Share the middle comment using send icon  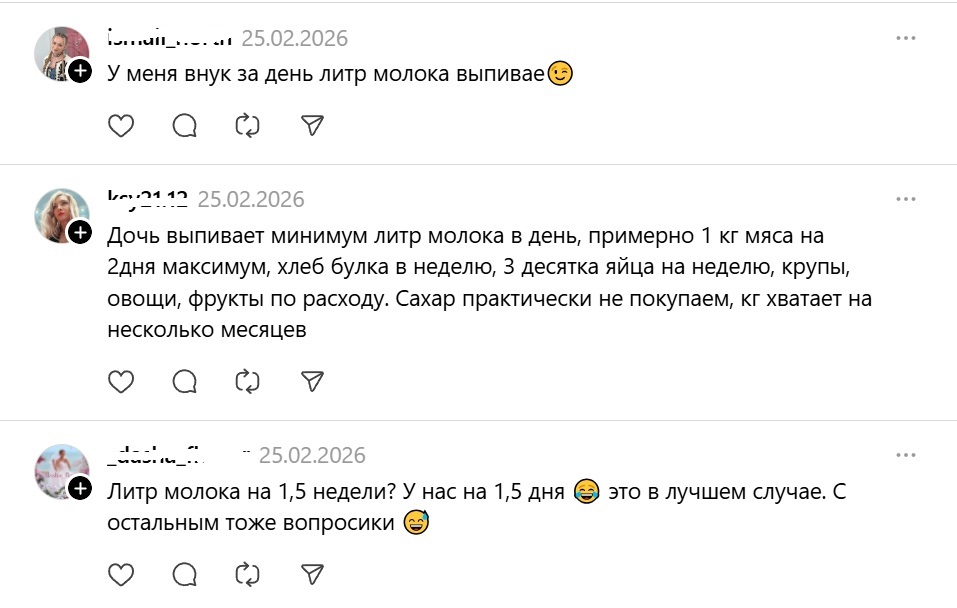click(x=313, y=382)
